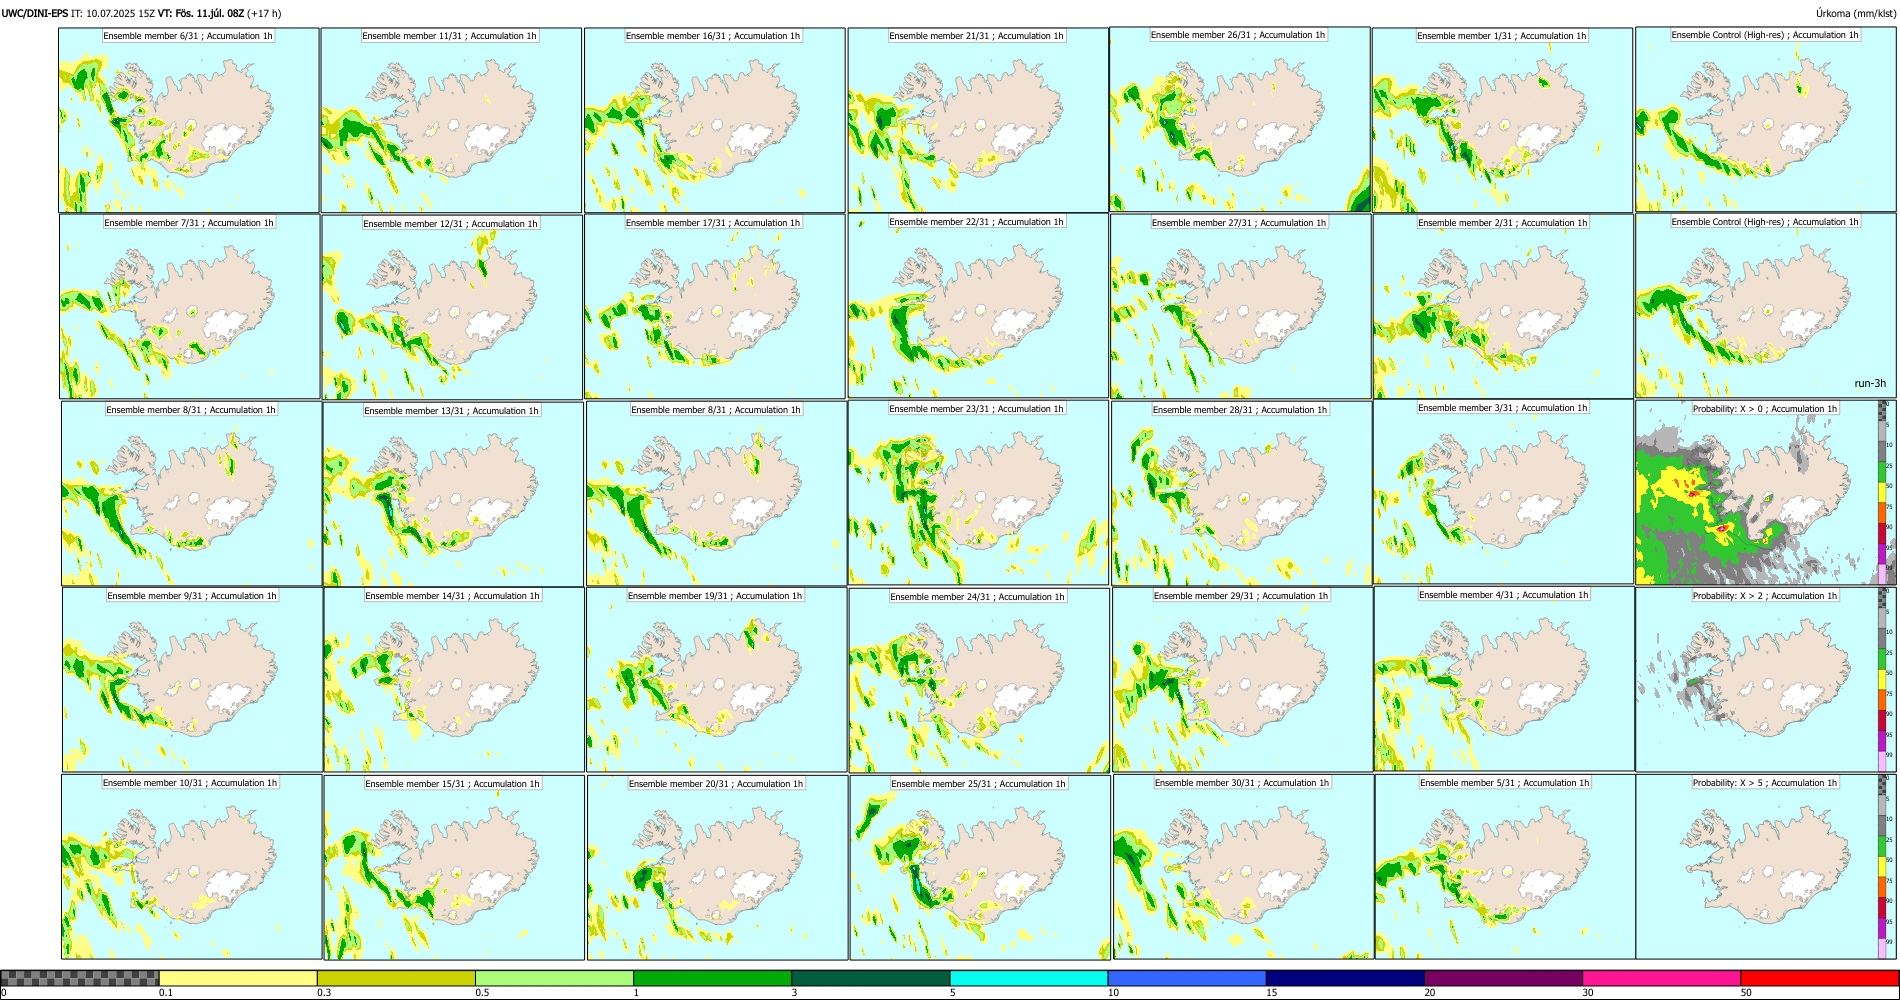Open the Ensemble member 27/31 map
The height and width of the screenshot is (1000, 1900).
point(1241,307)
